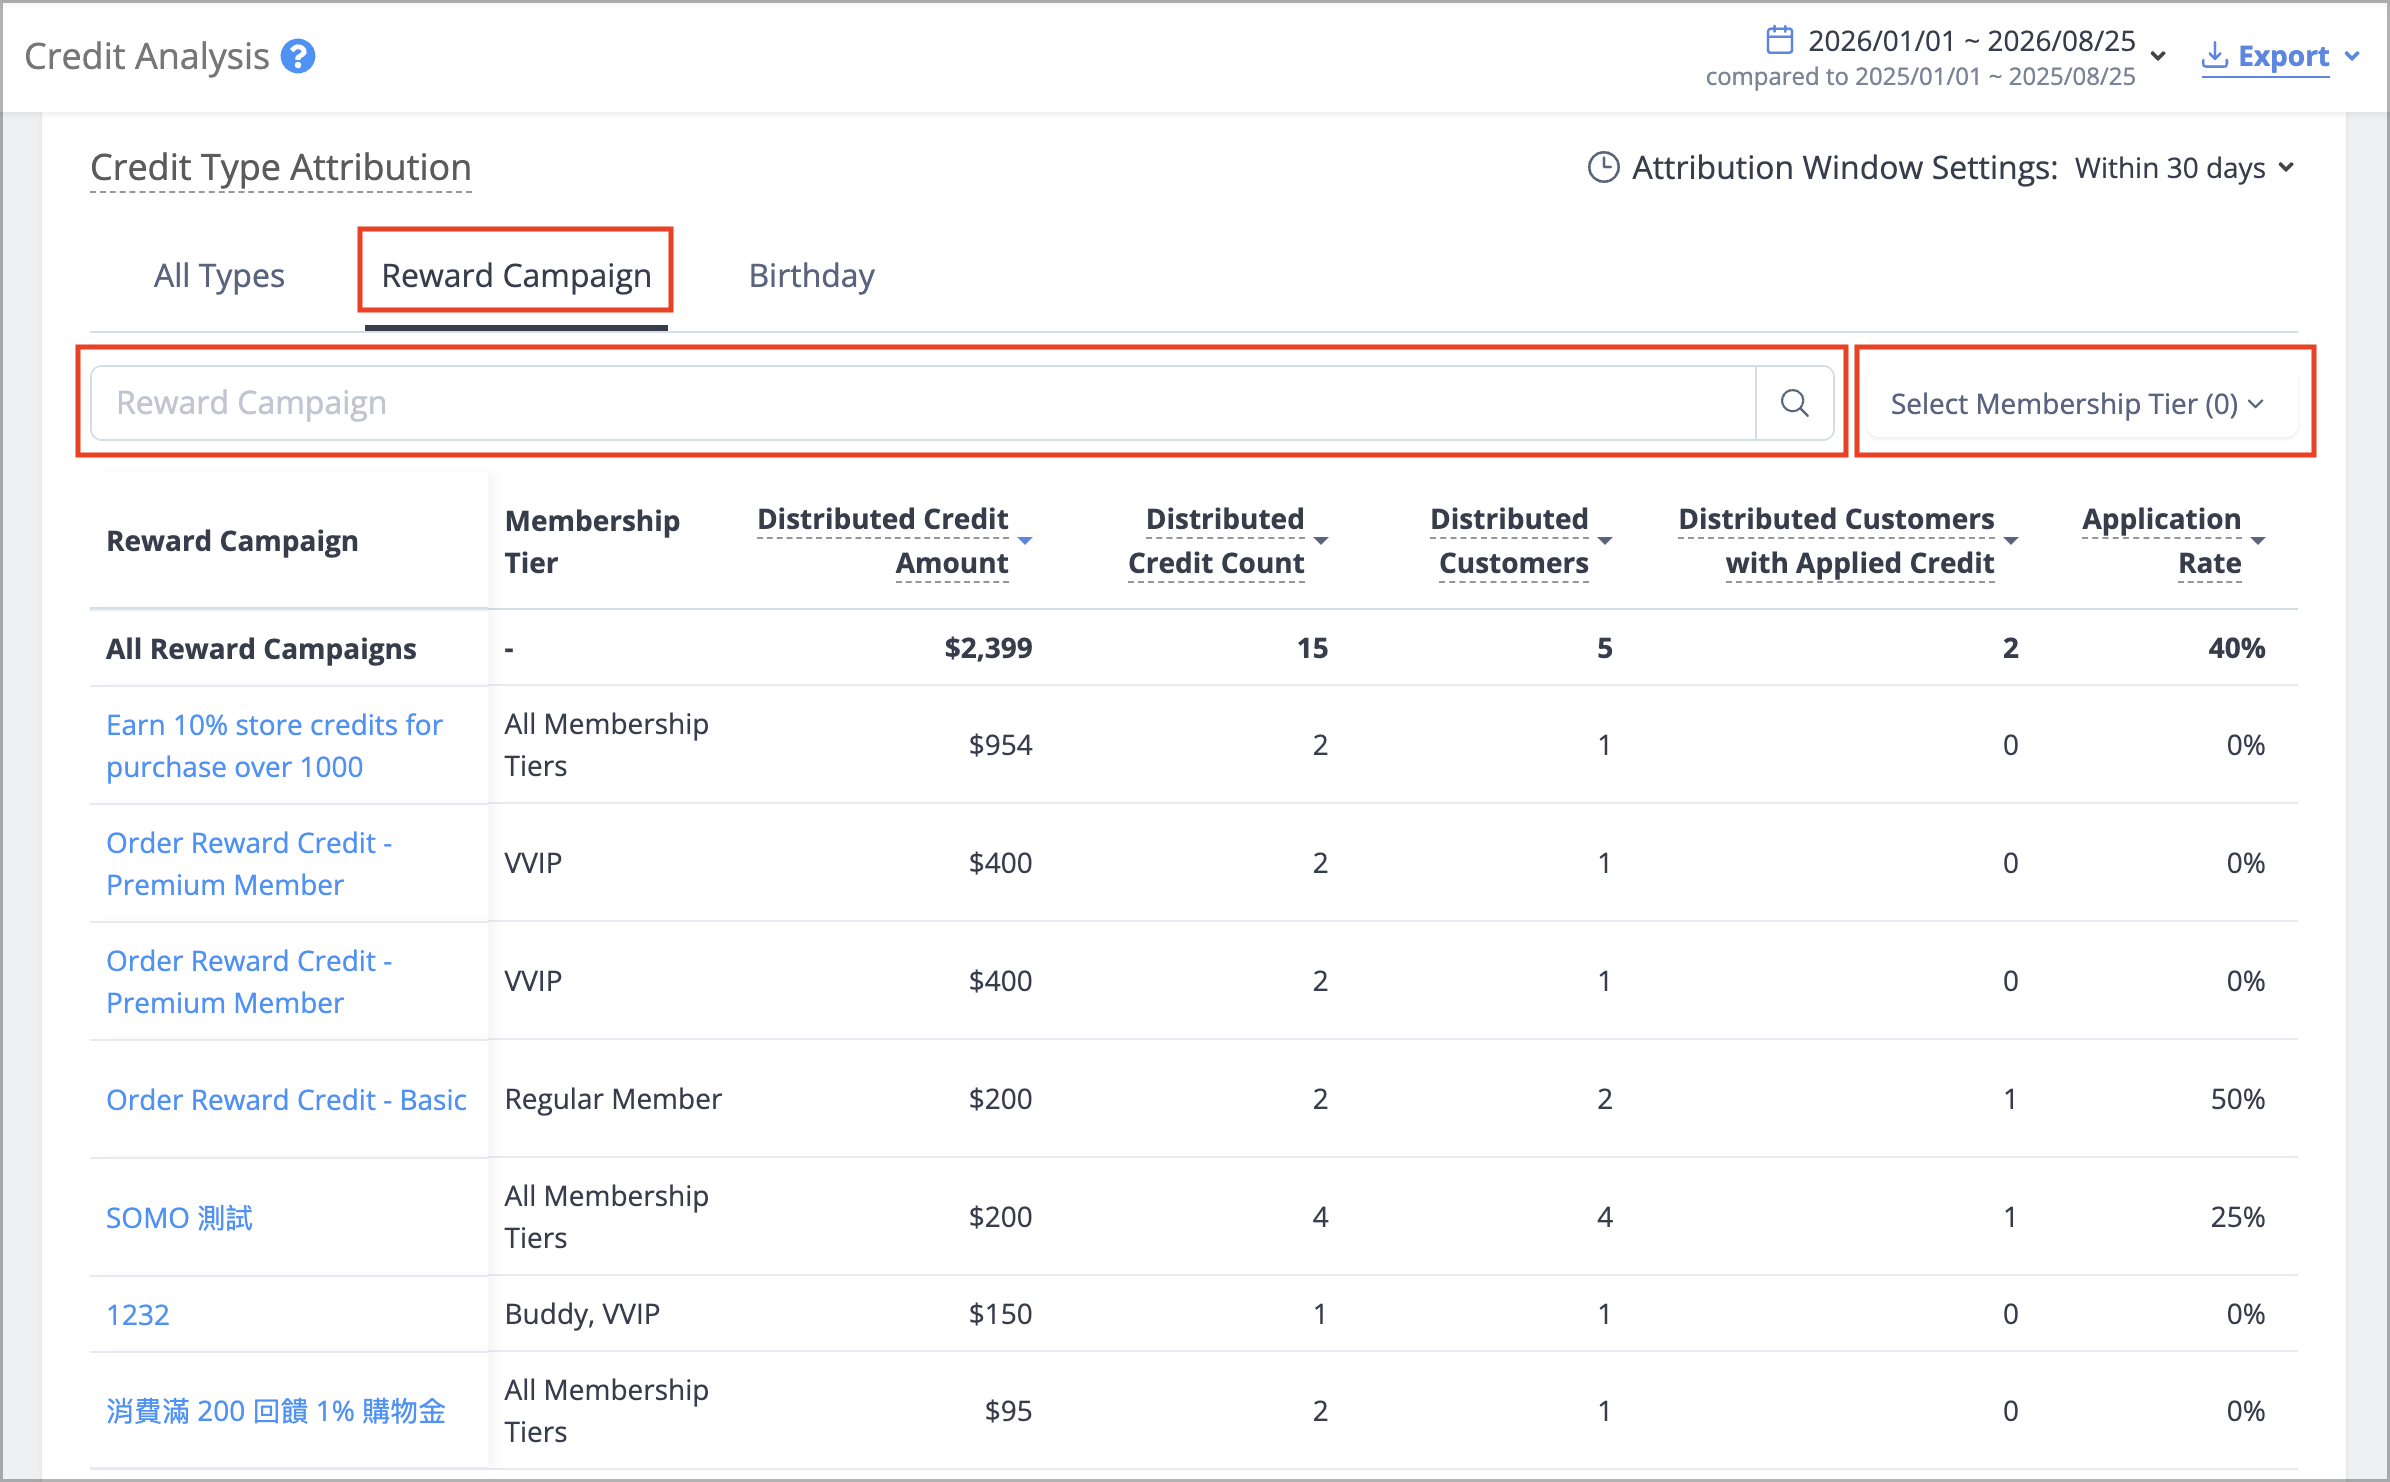Open the Export dropdown
Viewport: 2390px width, 1482px height.
pos(2280,56)
